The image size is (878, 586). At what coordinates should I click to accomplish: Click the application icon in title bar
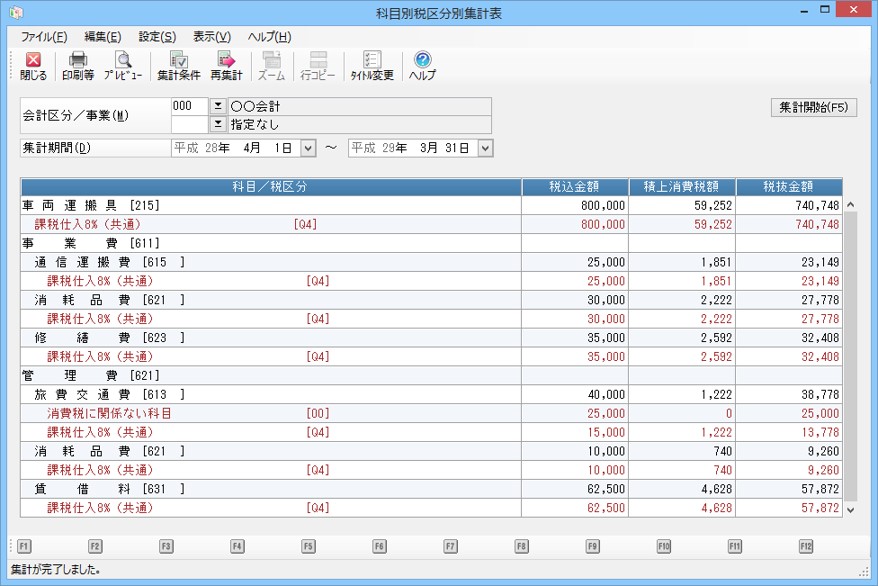pyautogui.click(x=15, y=13)
